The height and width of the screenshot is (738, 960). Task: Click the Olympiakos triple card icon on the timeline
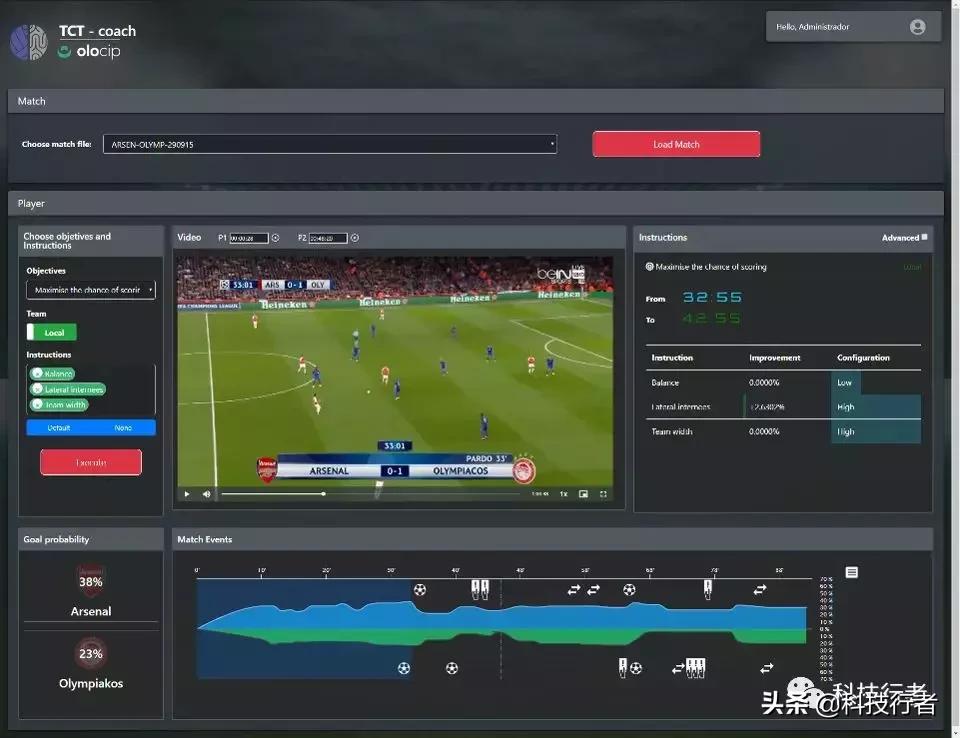tap(696, 668)
